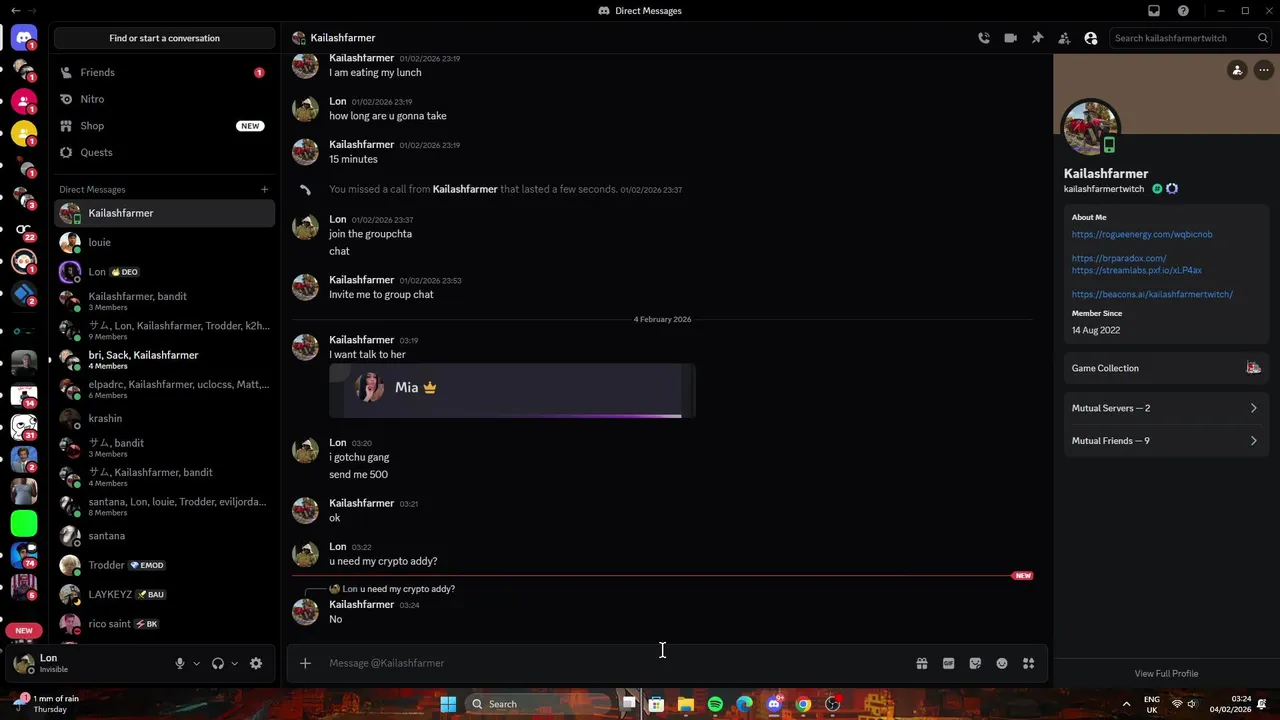Image resolution: width=1280 pixels, height=720 pixels.
Task: Add friends to DM icon
Action: point(1064,38)
